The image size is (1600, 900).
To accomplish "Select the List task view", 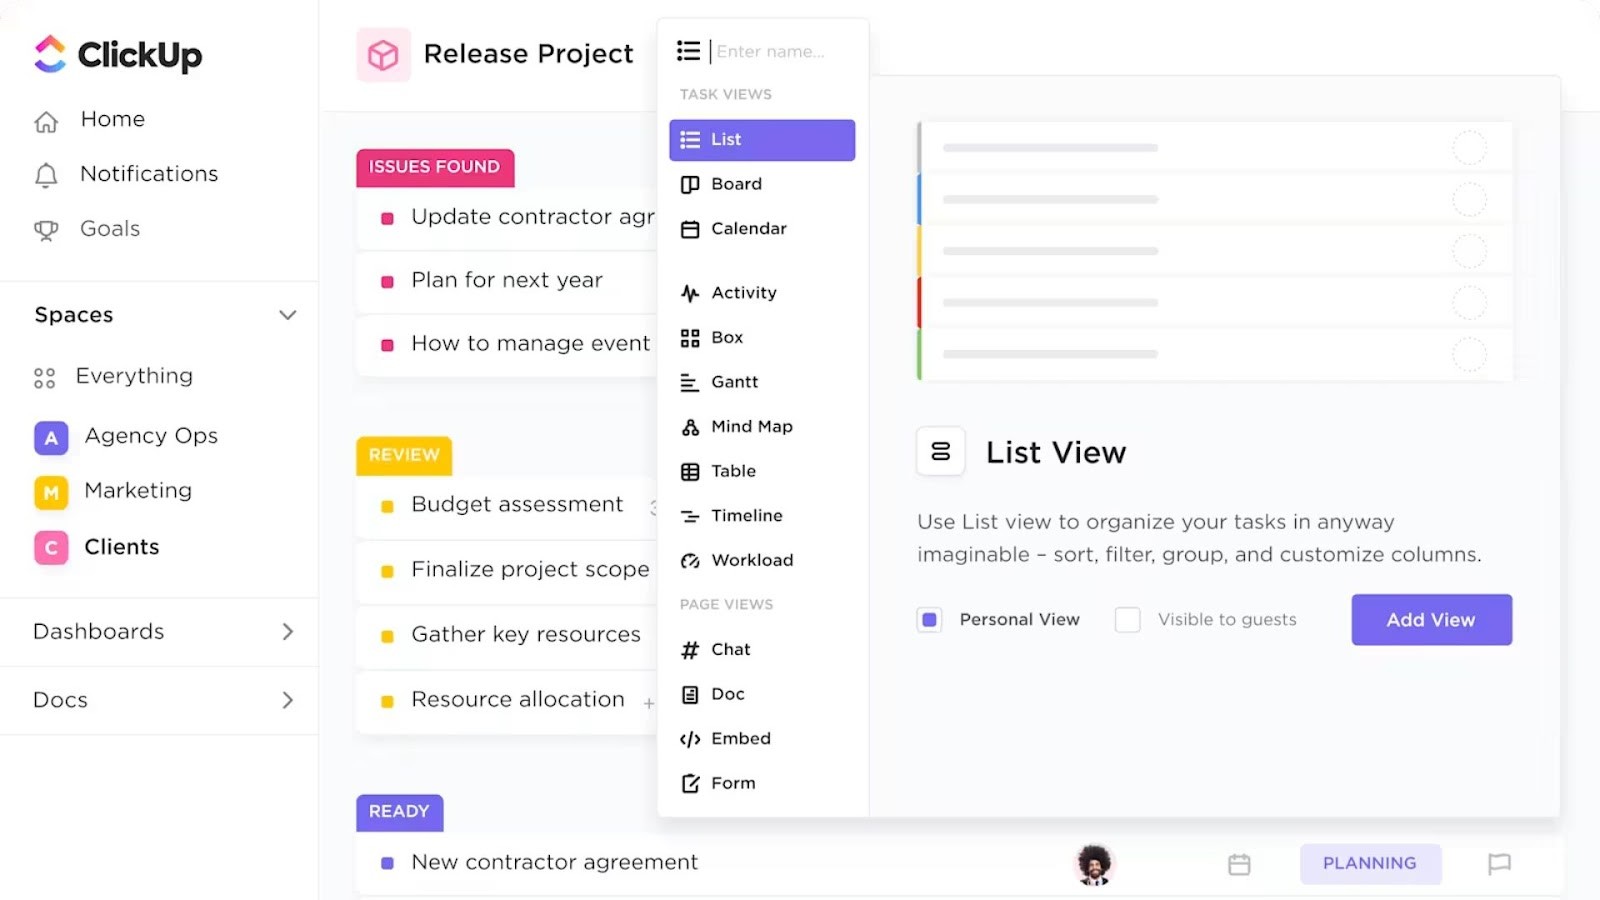I will point(726,140).
